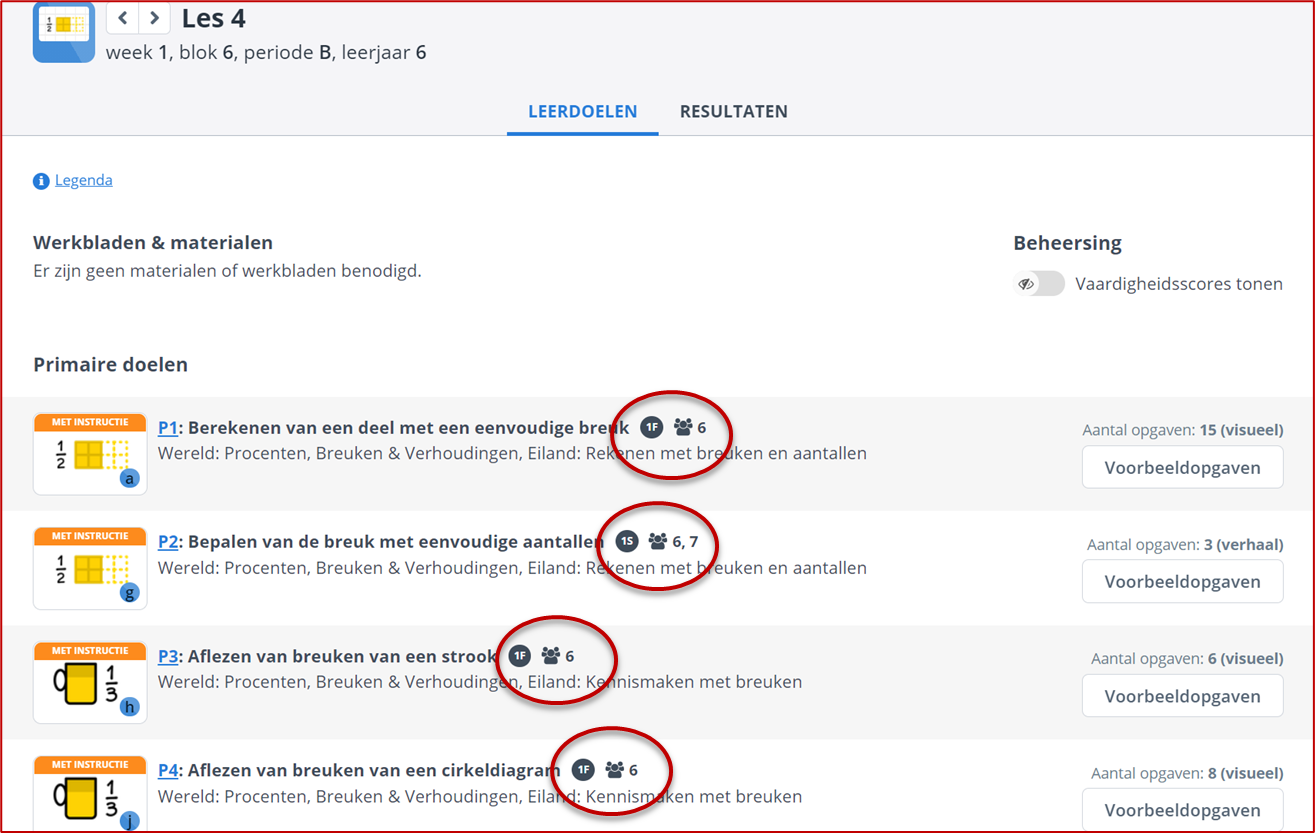1315x833 pixels.
Task: Open the P1 learning goal link
Action: click(x=168, y=428)
